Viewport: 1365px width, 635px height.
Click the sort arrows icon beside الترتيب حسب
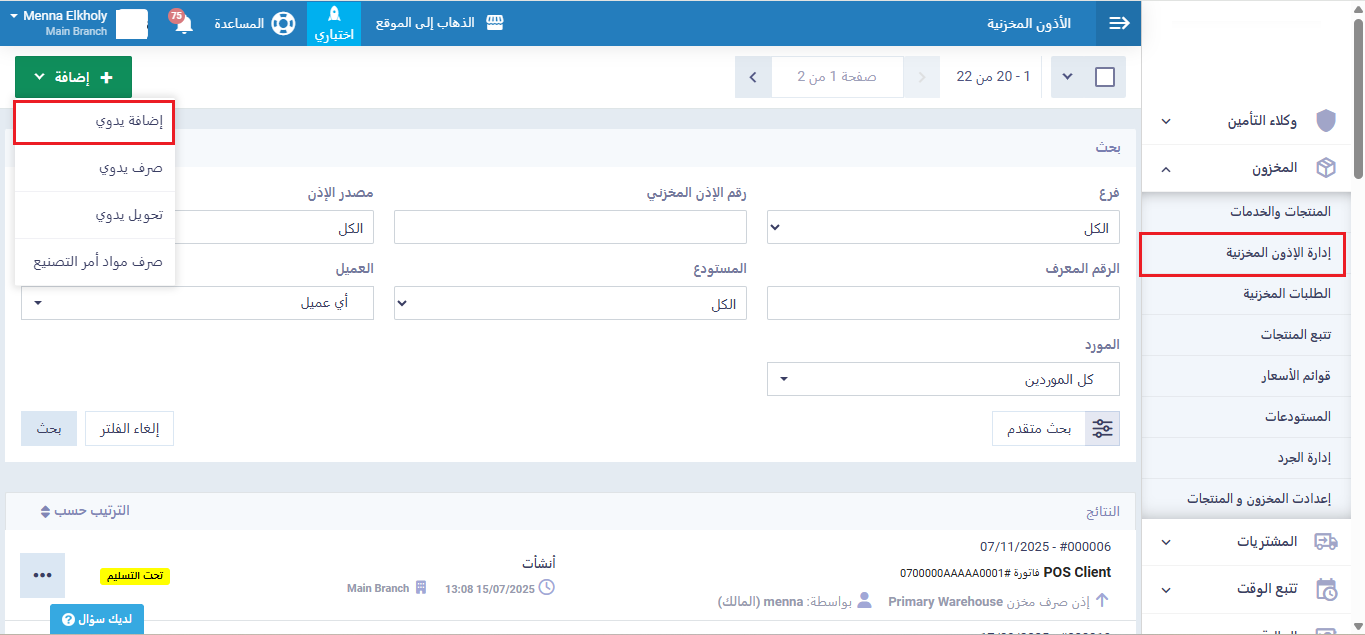pyautogui.click(x=45, y=511)
